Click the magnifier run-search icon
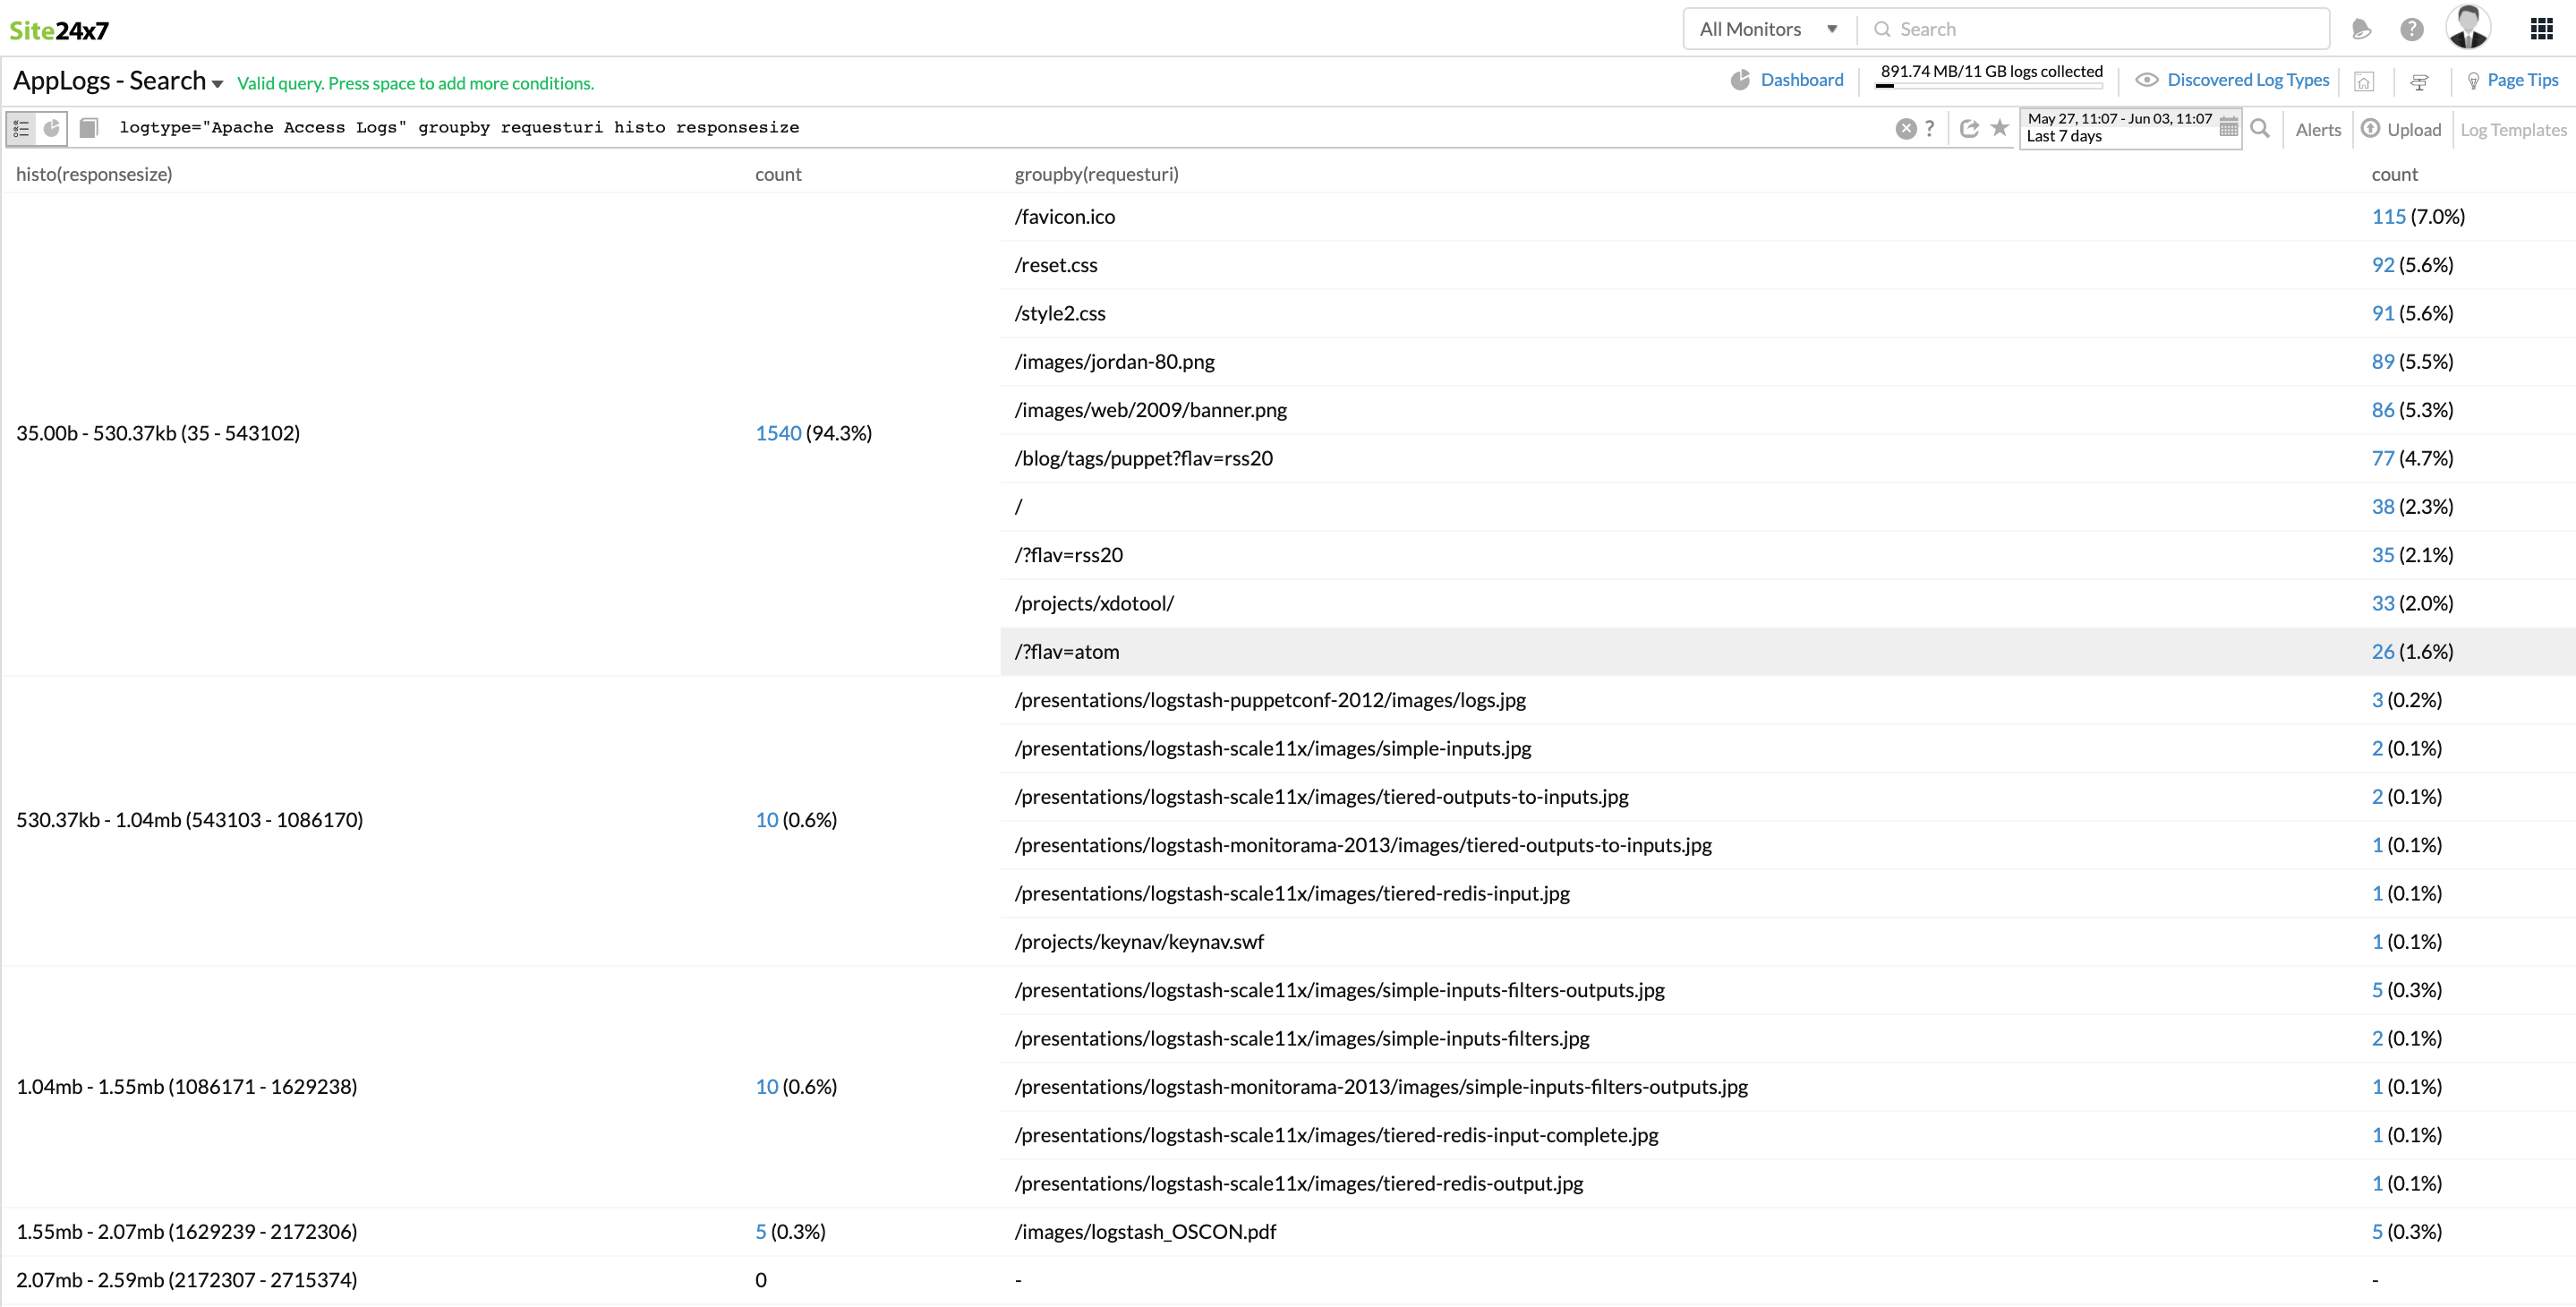 (2259, 128)
